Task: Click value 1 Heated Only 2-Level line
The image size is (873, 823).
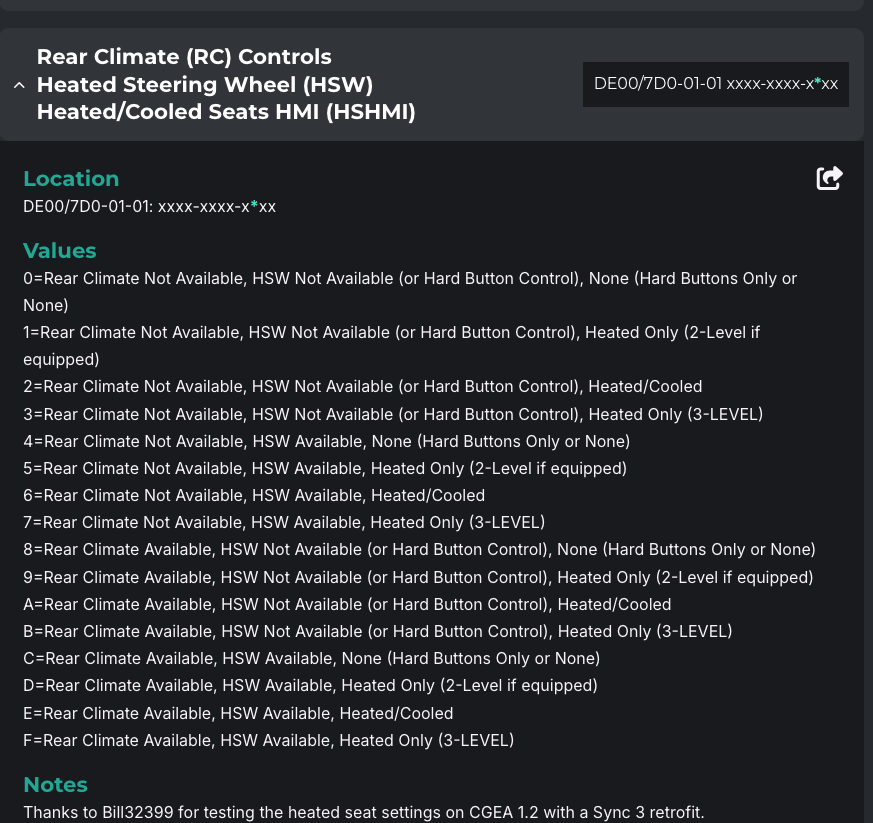Action: point(391,332)
